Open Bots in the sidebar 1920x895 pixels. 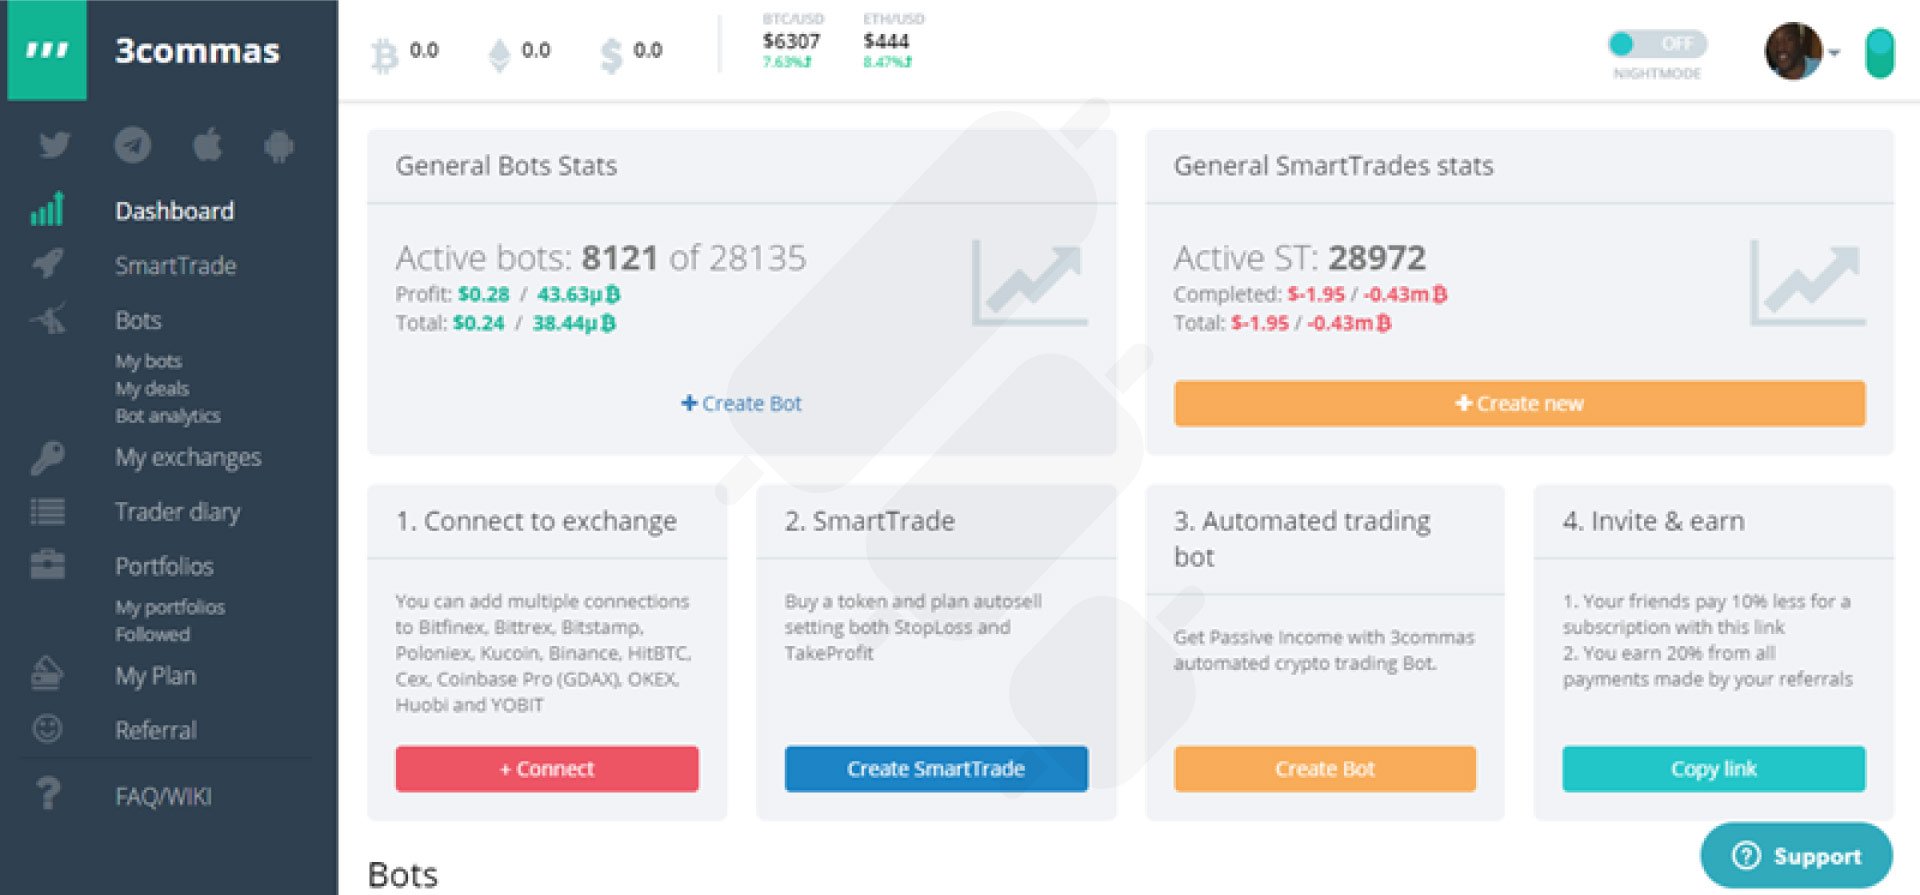point(138,320)
